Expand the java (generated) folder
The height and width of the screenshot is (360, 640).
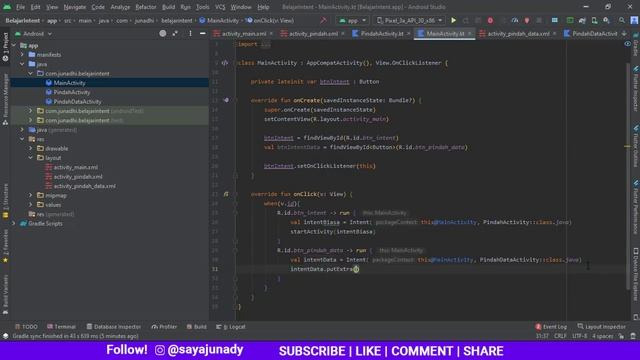click(22, 130)
